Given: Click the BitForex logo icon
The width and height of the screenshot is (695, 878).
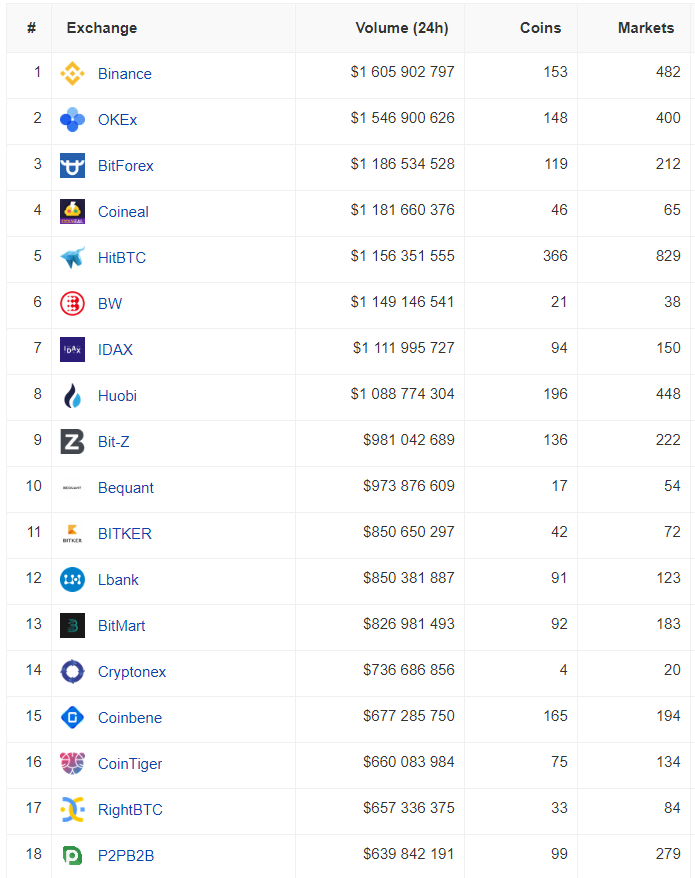Looking at the screenshot, I should point(72,166).
